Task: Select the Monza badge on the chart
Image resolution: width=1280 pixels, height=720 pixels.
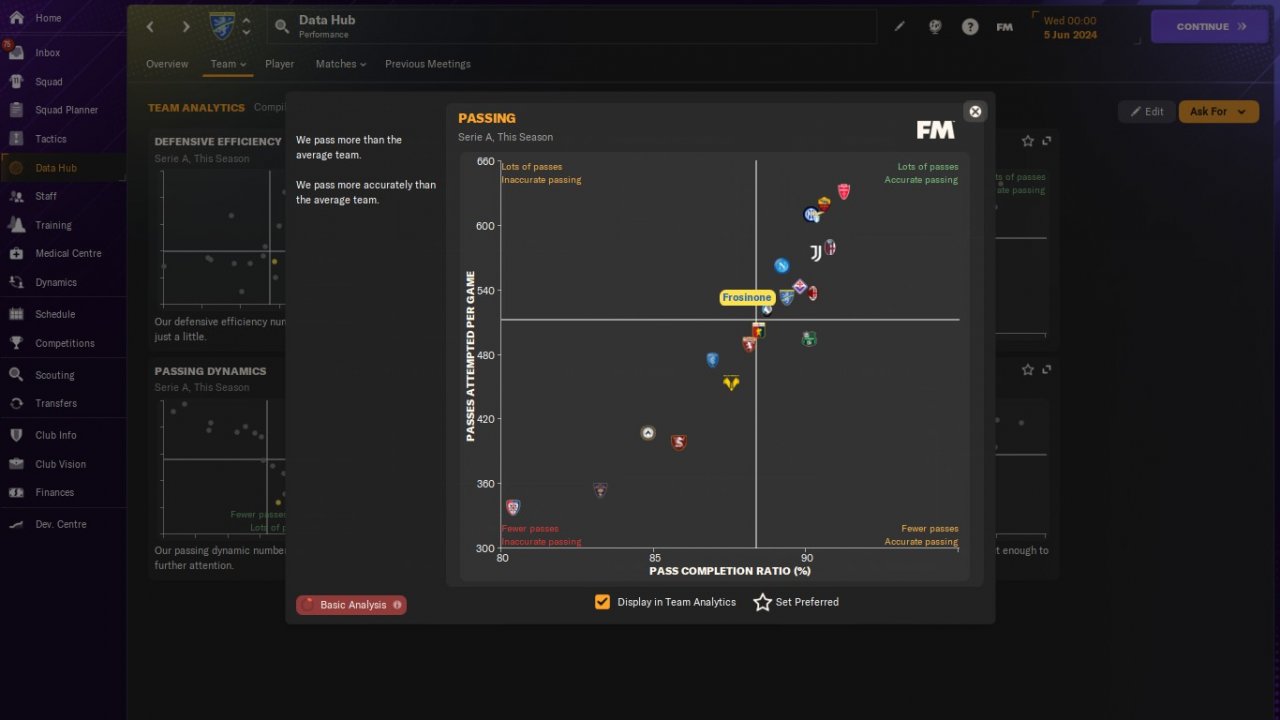Action: (x=844, y=191)
